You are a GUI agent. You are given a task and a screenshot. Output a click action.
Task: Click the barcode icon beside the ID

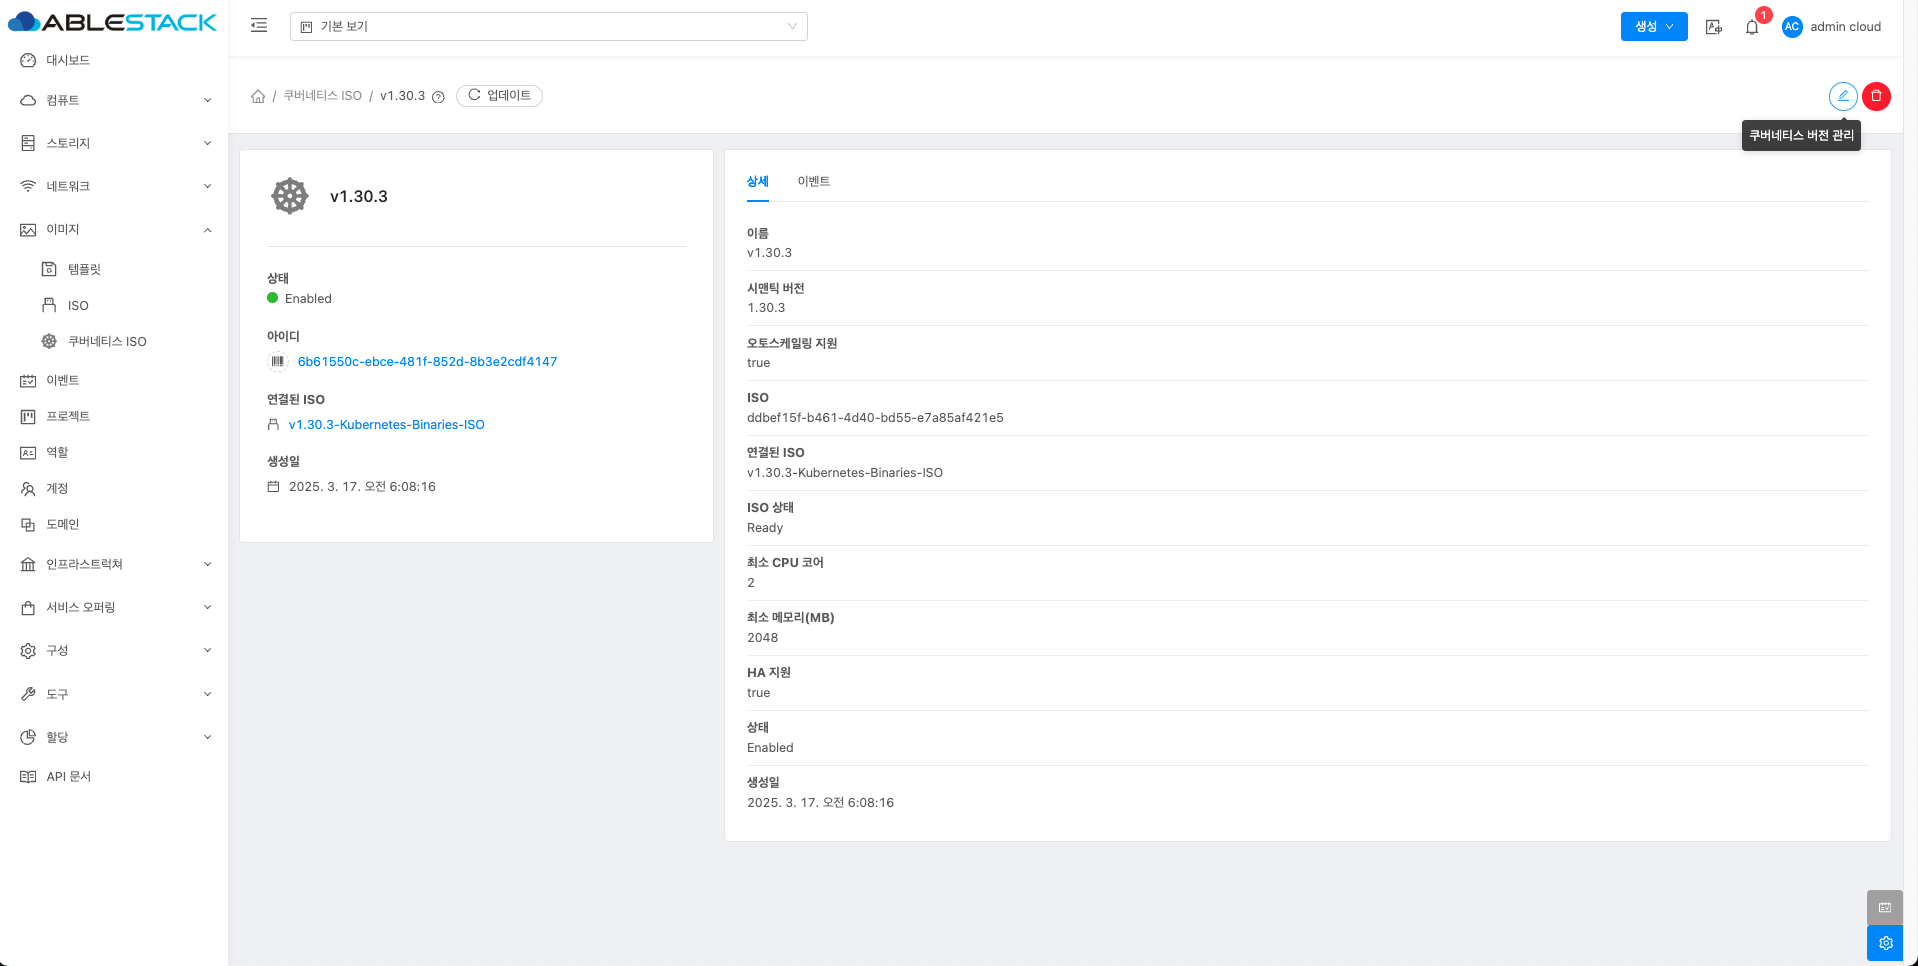[278, 362]
